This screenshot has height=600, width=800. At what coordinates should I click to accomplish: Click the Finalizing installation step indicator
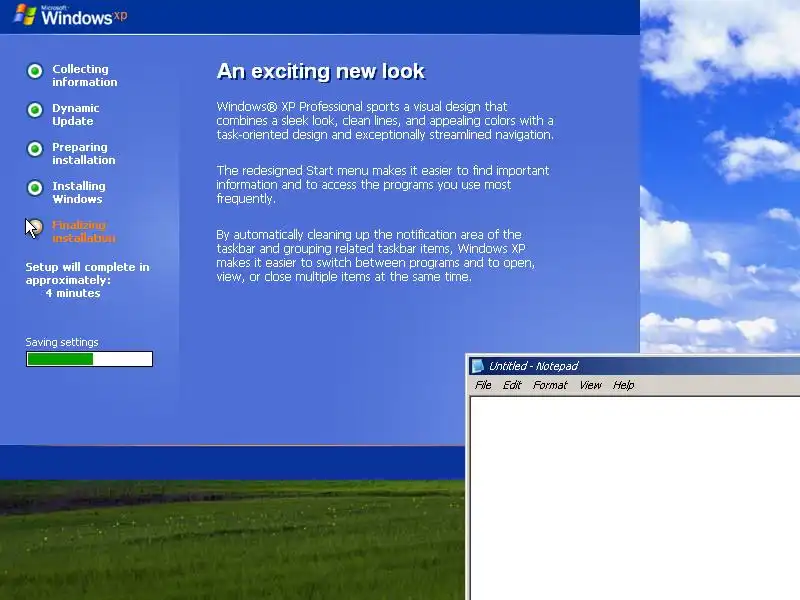(x=35, y=227)
